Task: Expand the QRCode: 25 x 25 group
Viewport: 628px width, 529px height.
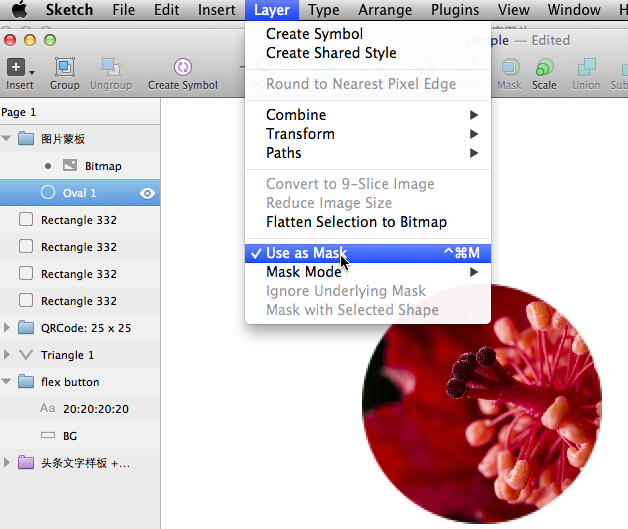Action: pyautogui.click(x=8, y=328)
